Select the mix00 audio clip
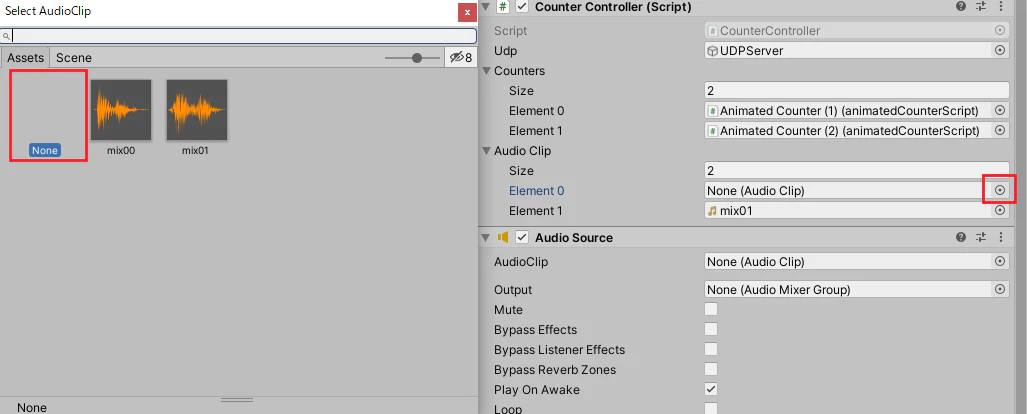1027x414 pixels. click(121, 118)
